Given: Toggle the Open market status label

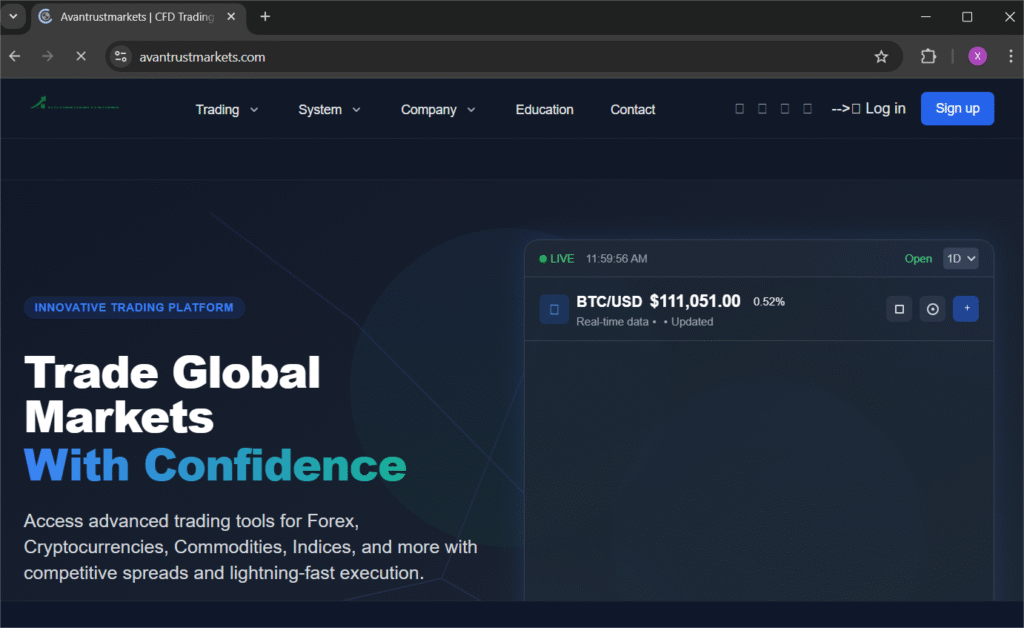Looking at the screenshot, I should pos(917,258).
